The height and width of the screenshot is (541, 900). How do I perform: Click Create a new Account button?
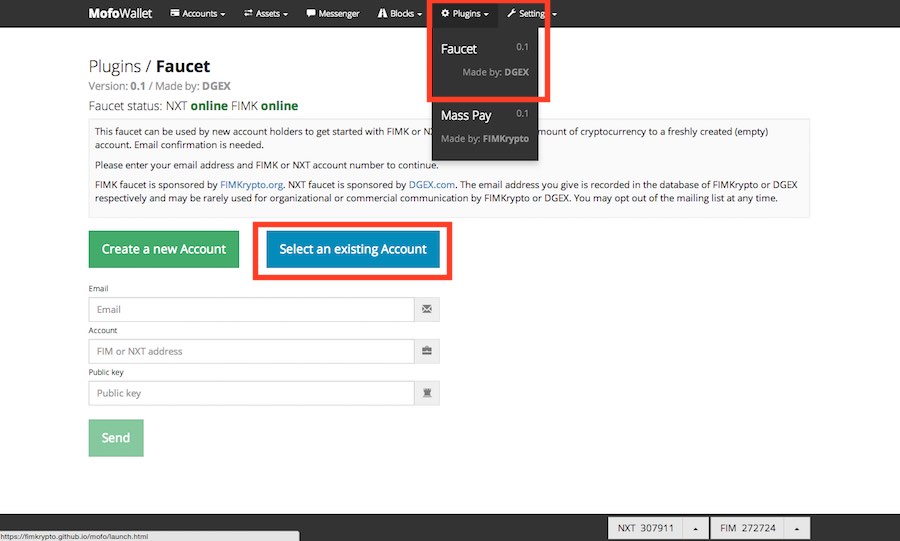point(164,249)
